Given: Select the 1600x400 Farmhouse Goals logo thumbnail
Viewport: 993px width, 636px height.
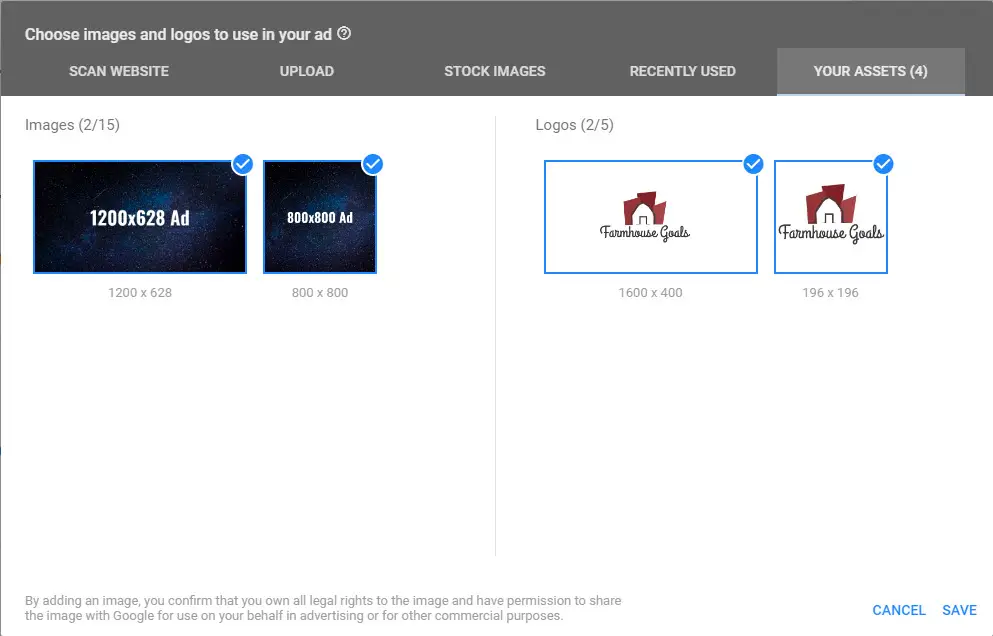Looking at the screenshot, I should click(650, 217).
